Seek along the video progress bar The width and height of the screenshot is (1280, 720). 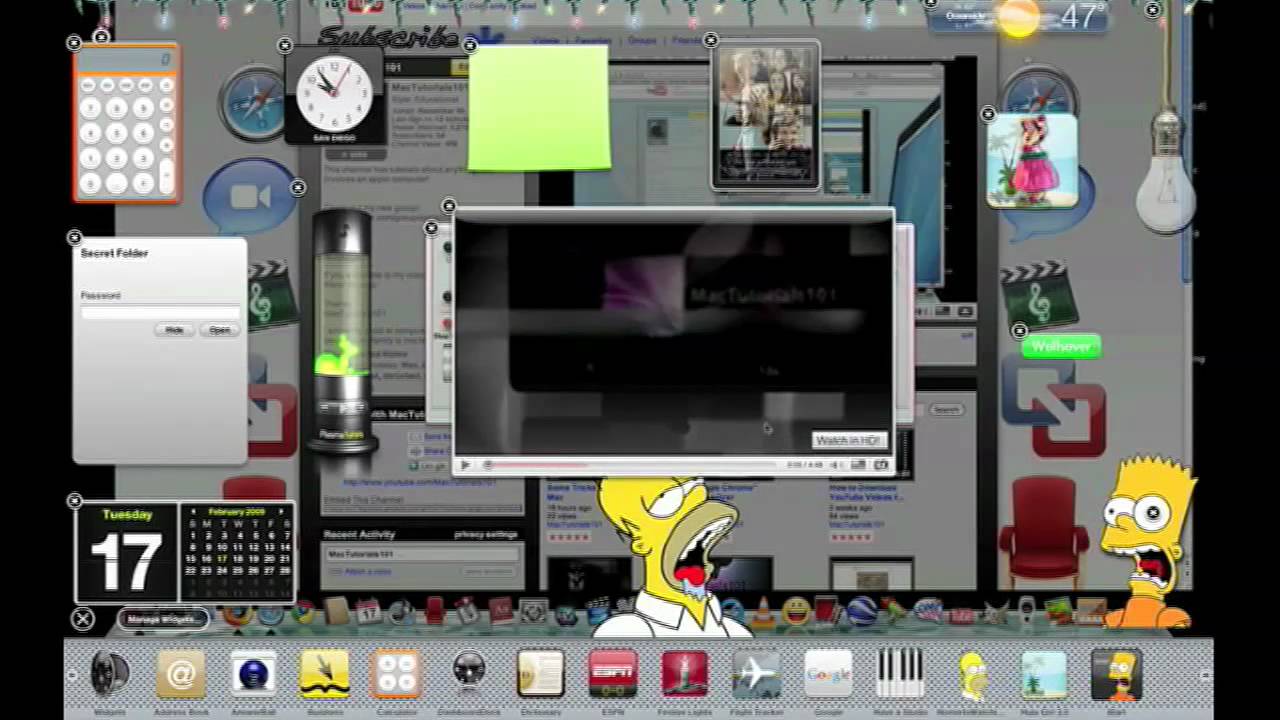coord(630,465)
